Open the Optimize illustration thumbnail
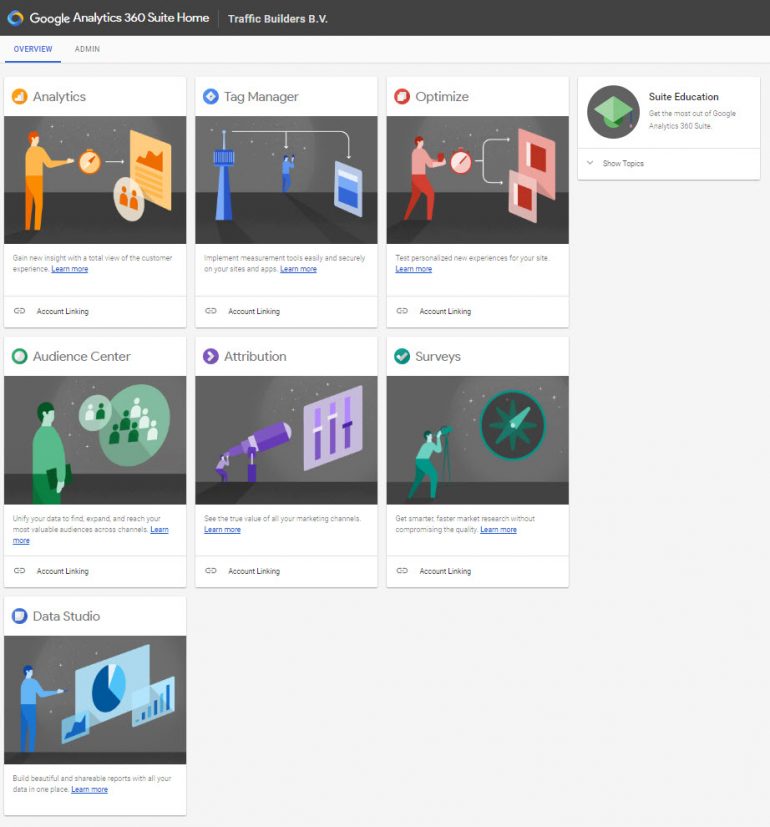The image size is (770, 827). coord(477,180)
